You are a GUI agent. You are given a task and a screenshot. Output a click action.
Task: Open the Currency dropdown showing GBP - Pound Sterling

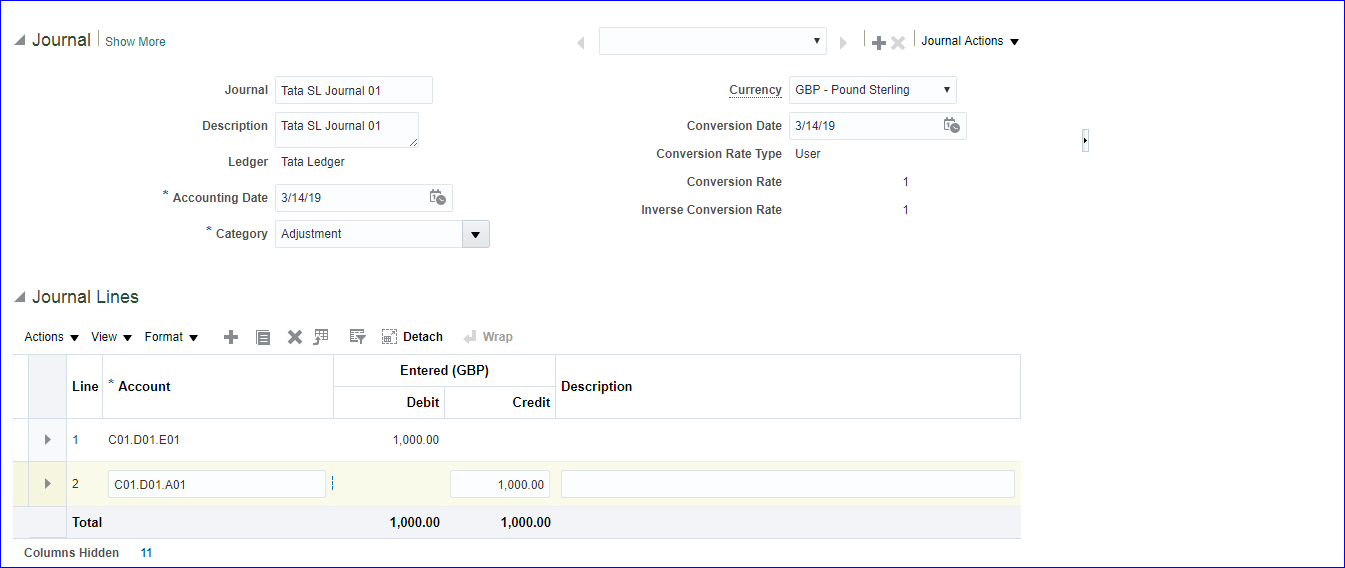coord(872,90)
